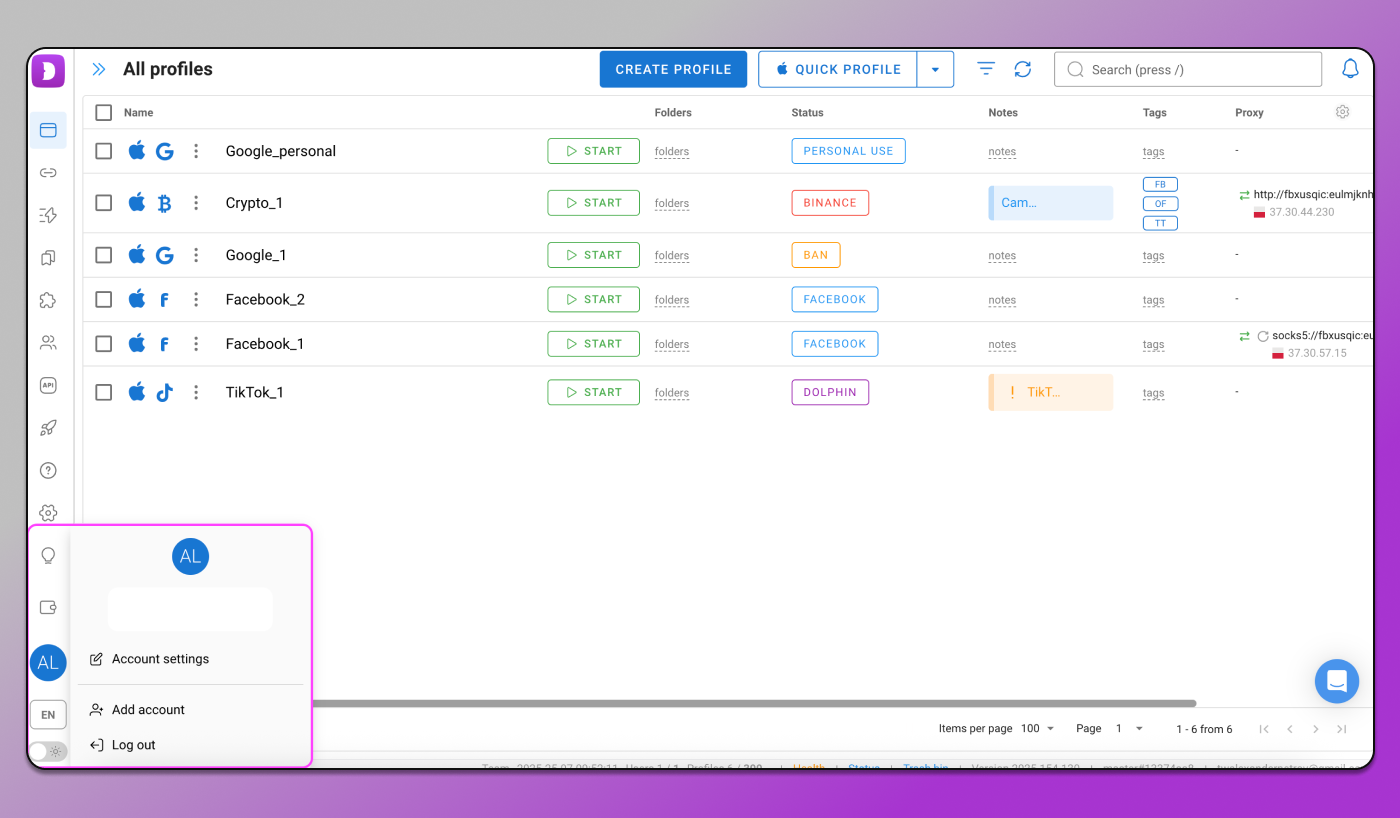The height and width of the screenshot is (818, 1400).
Task: Open the API icon in sidebar
Action: (48, 385)
